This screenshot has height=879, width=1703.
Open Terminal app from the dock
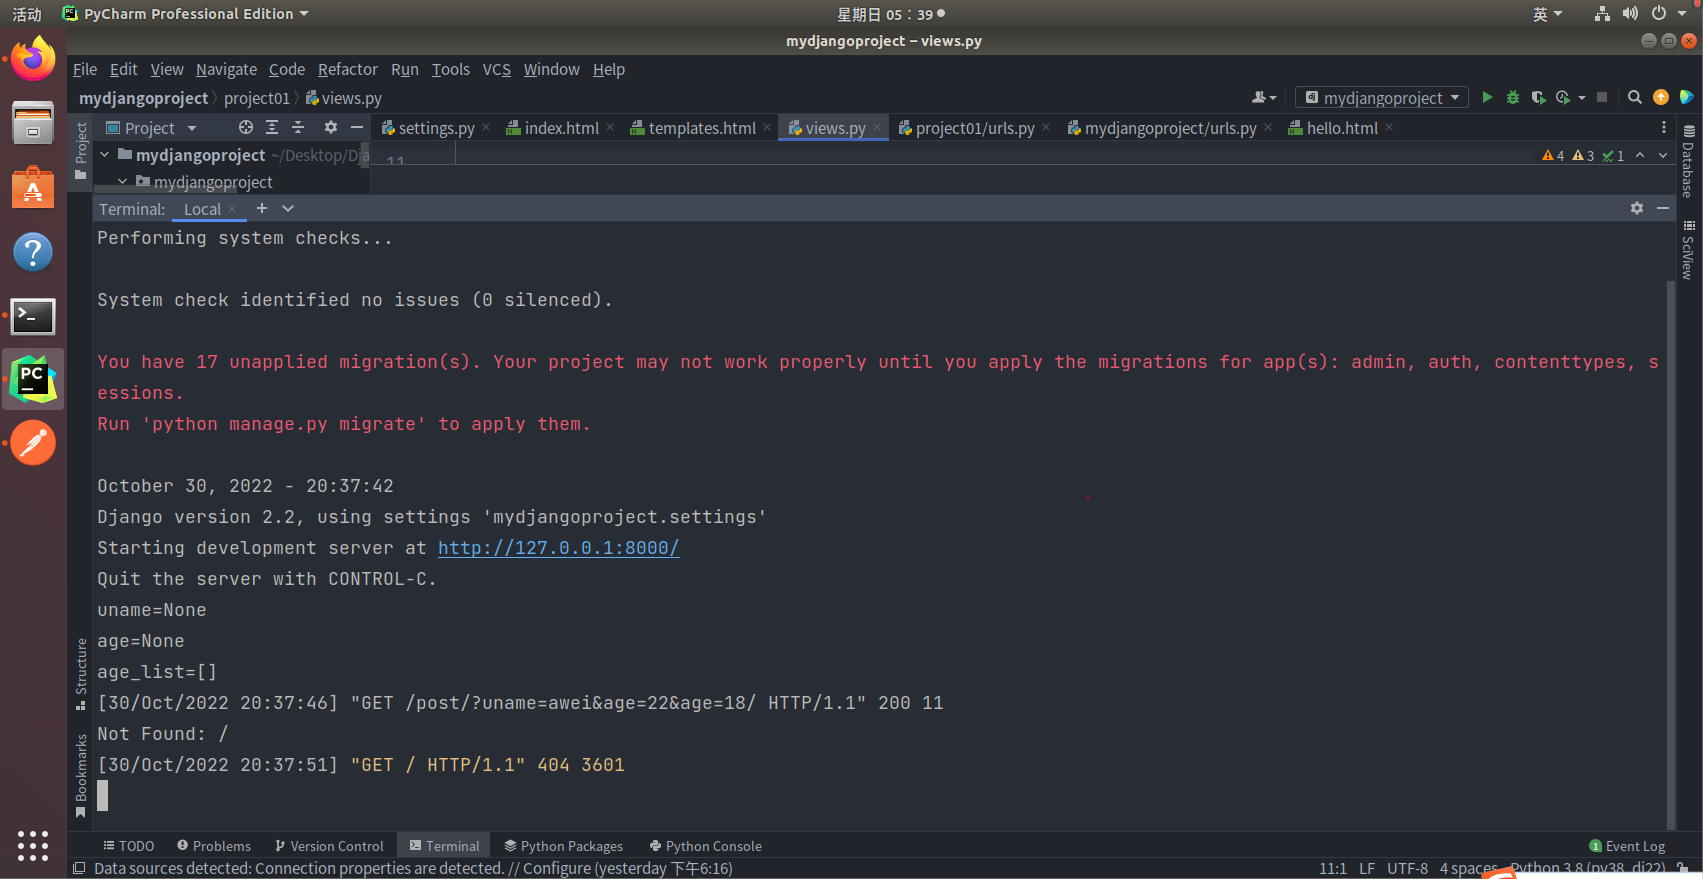[33, 316]
